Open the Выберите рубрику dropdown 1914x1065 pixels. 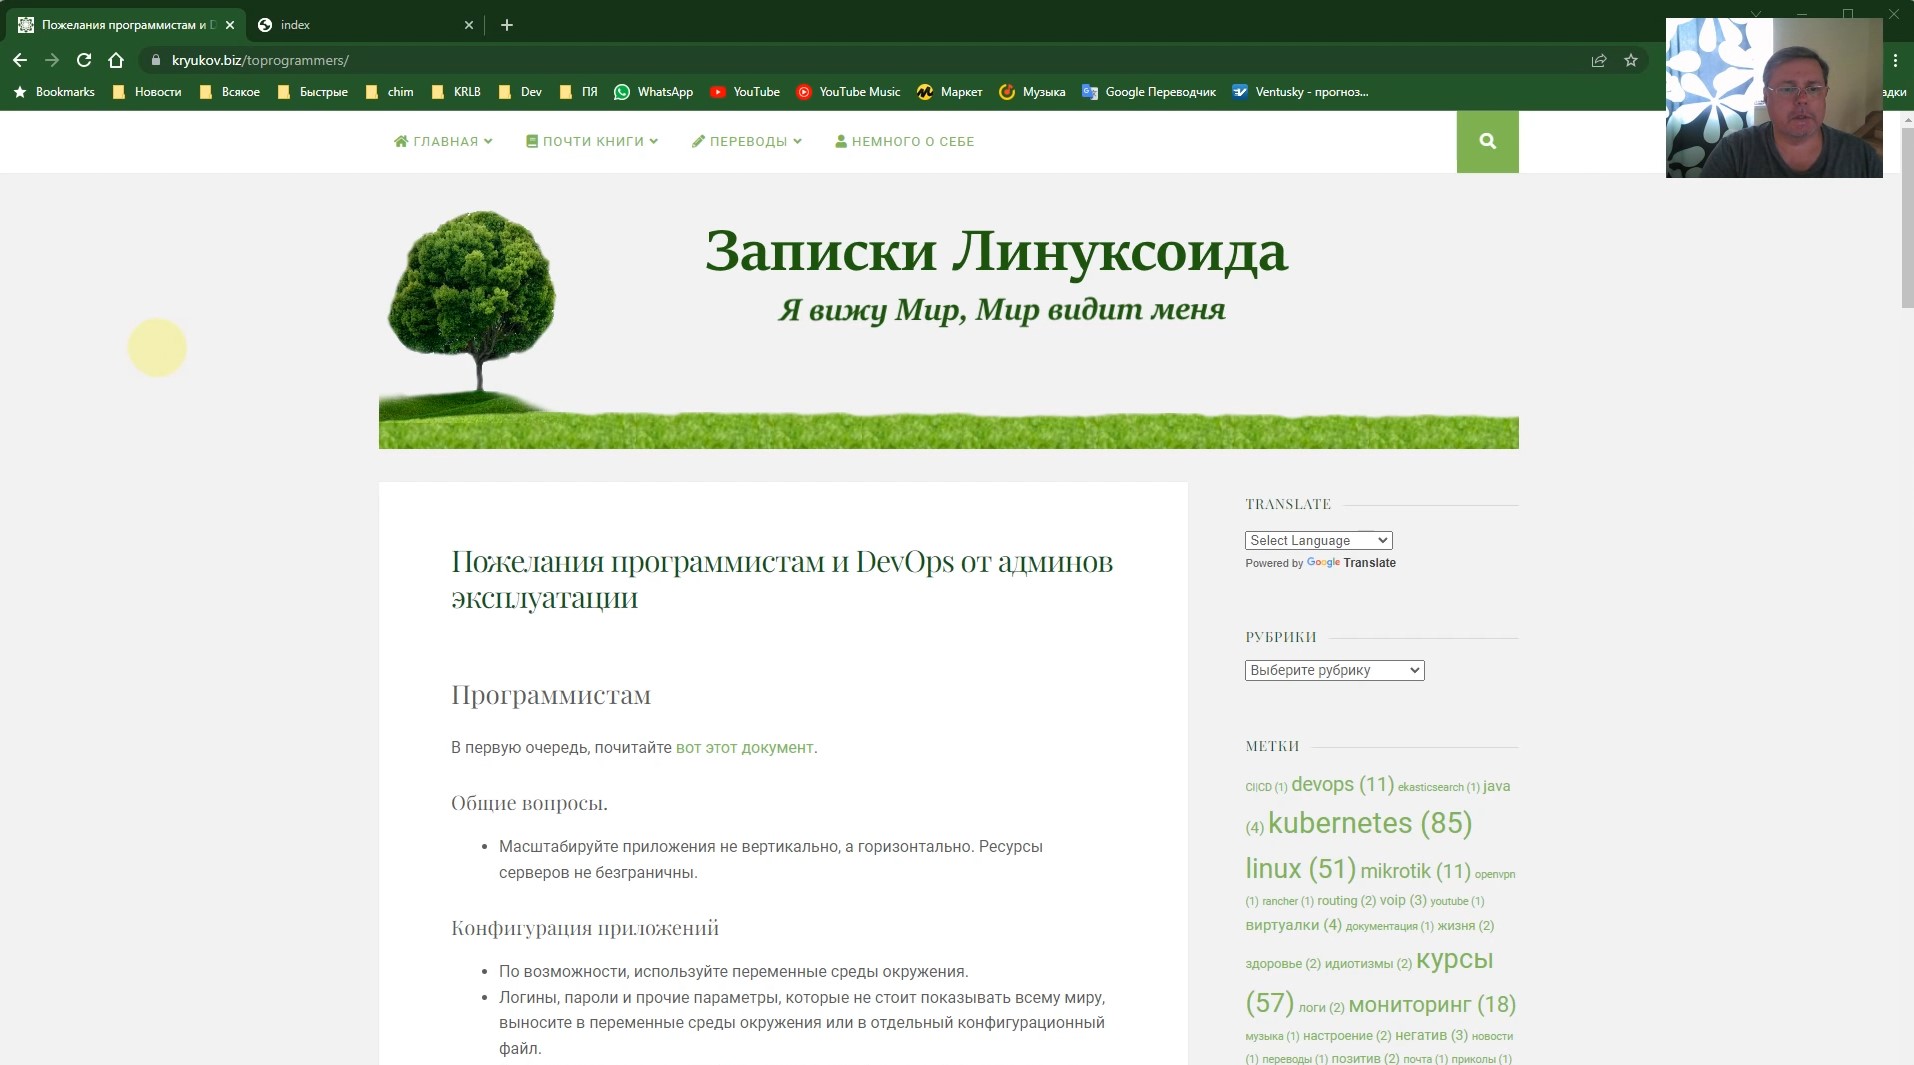pyautogui.click(x=1334, y=670)
